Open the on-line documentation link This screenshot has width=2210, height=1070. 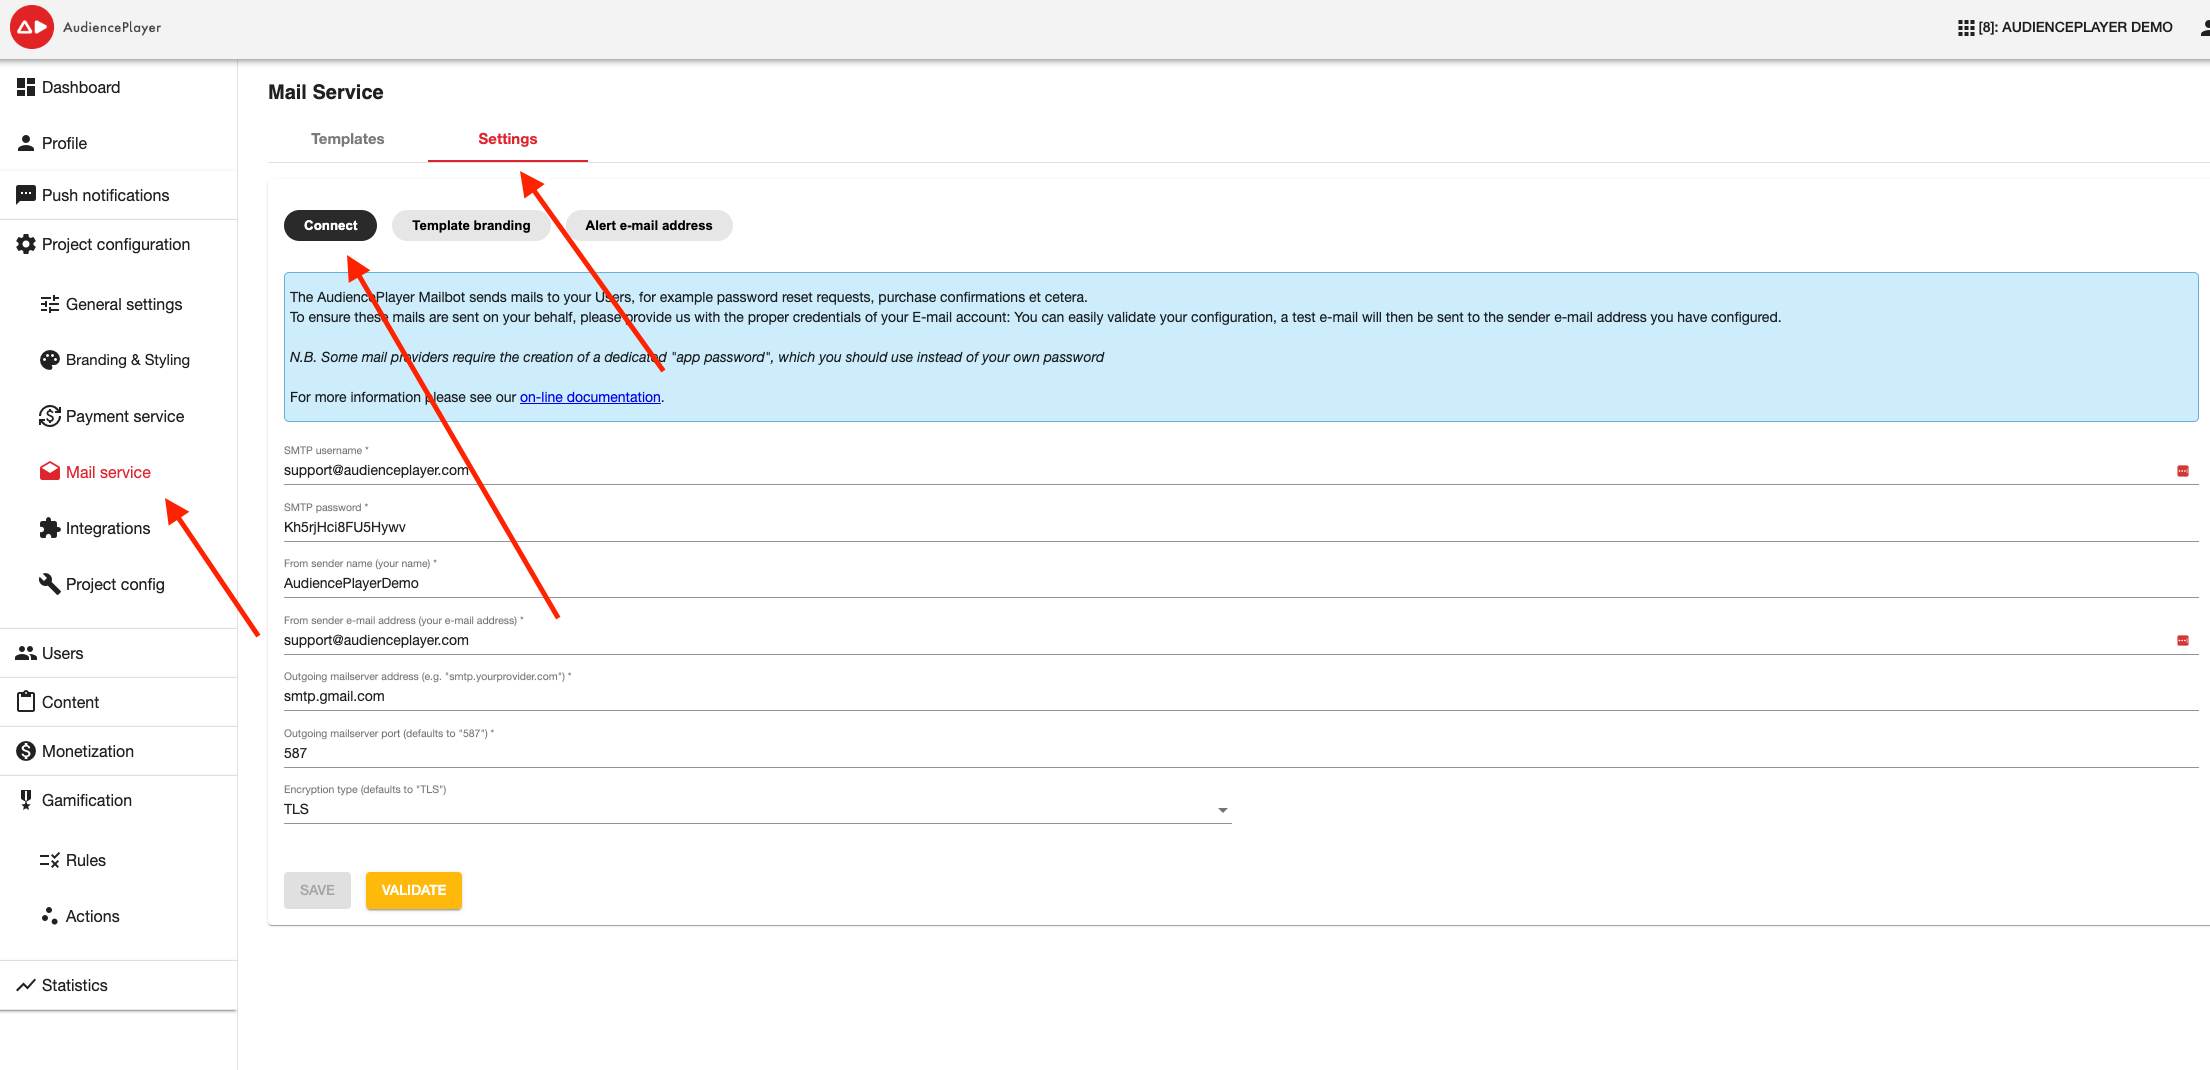590,397
